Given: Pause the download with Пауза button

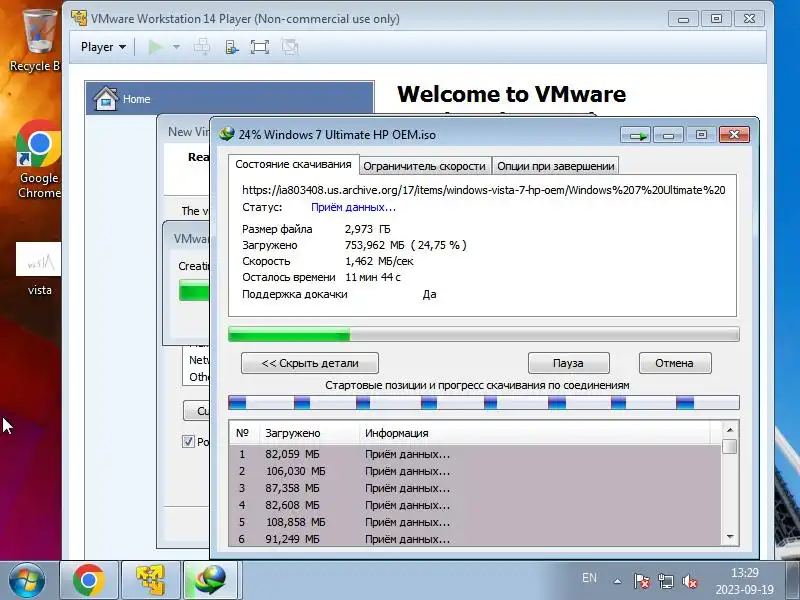Looking at the screenshot, I should tap(568, 363).
